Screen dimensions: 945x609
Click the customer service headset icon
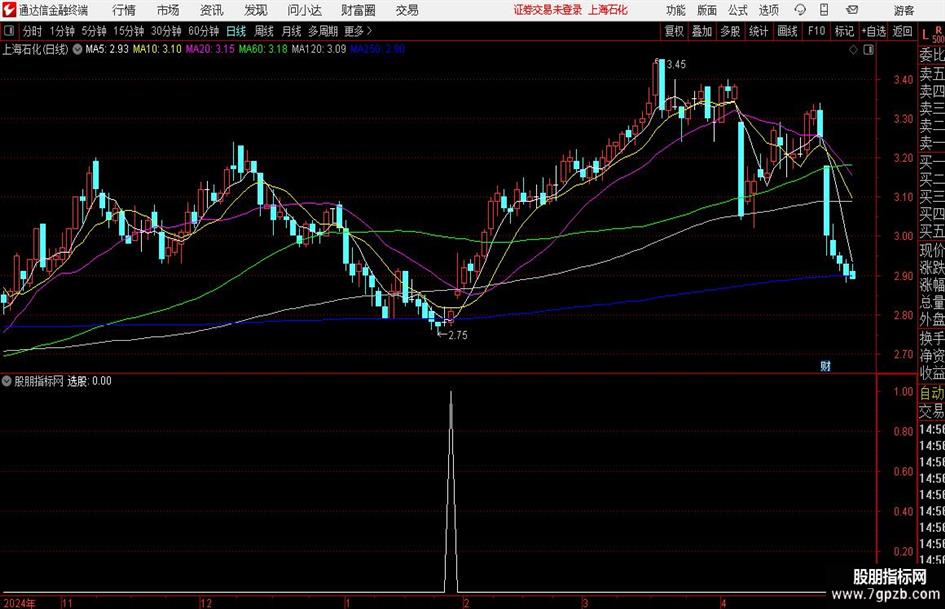pyautogui.click(x=800, y=10)
